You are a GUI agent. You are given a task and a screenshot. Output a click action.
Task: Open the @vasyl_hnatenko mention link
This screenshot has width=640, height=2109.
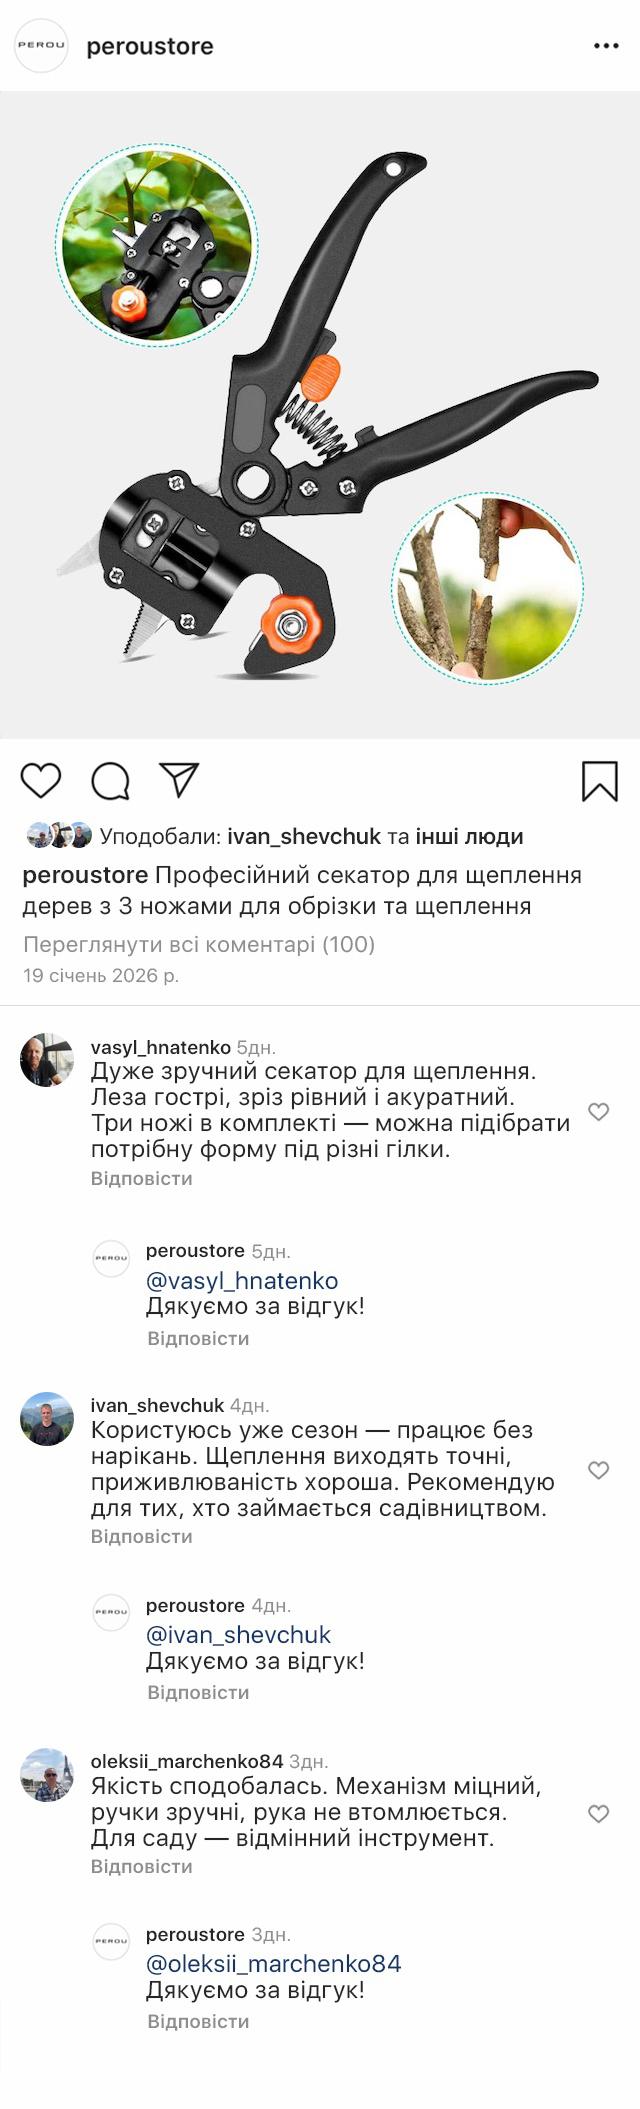[242, 1281]
